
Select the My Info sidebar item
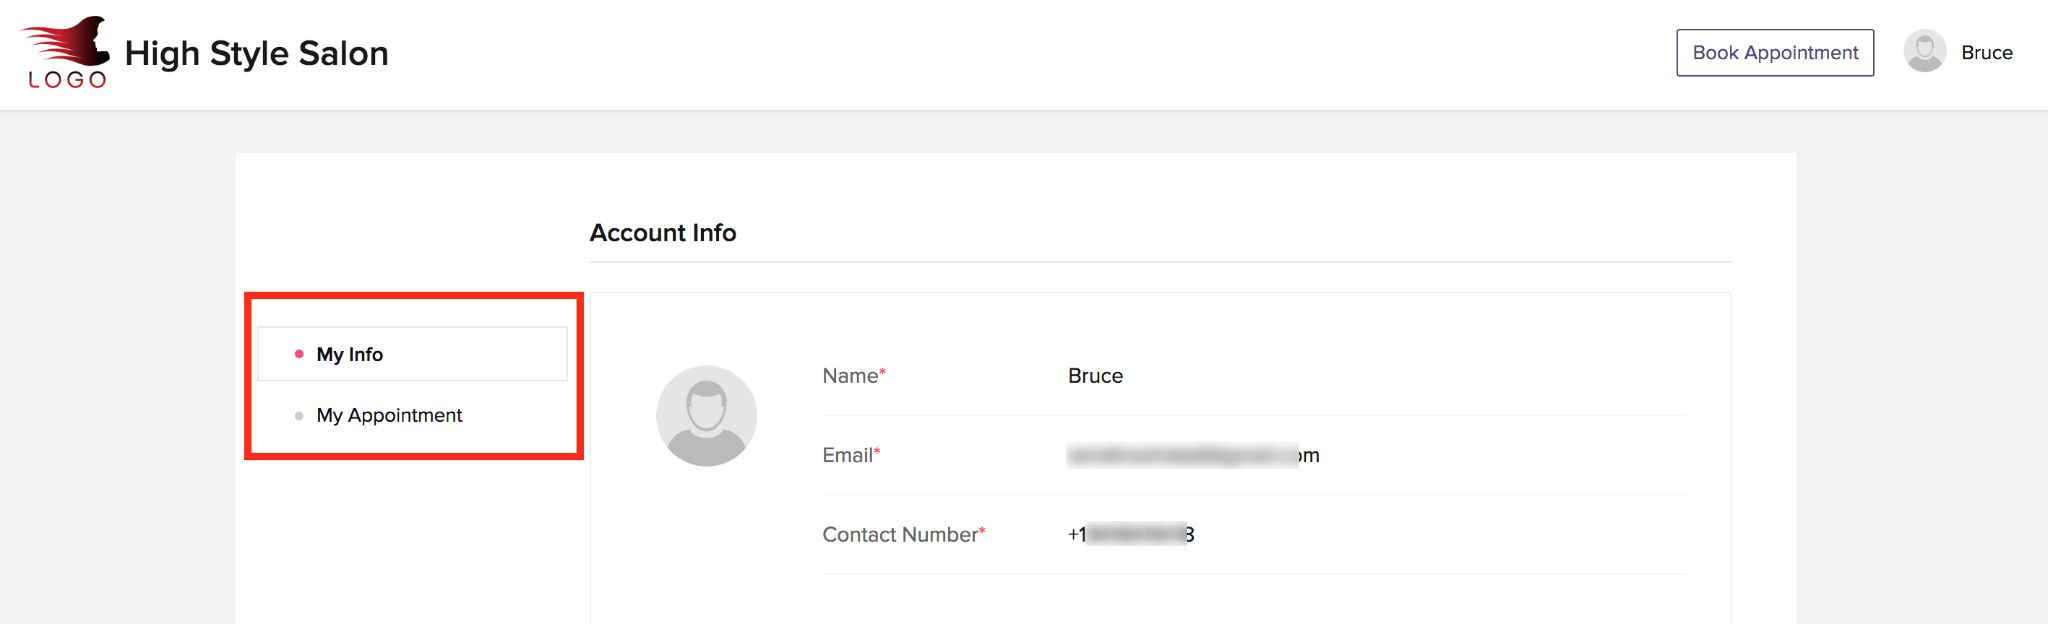[x=350, y=355]
